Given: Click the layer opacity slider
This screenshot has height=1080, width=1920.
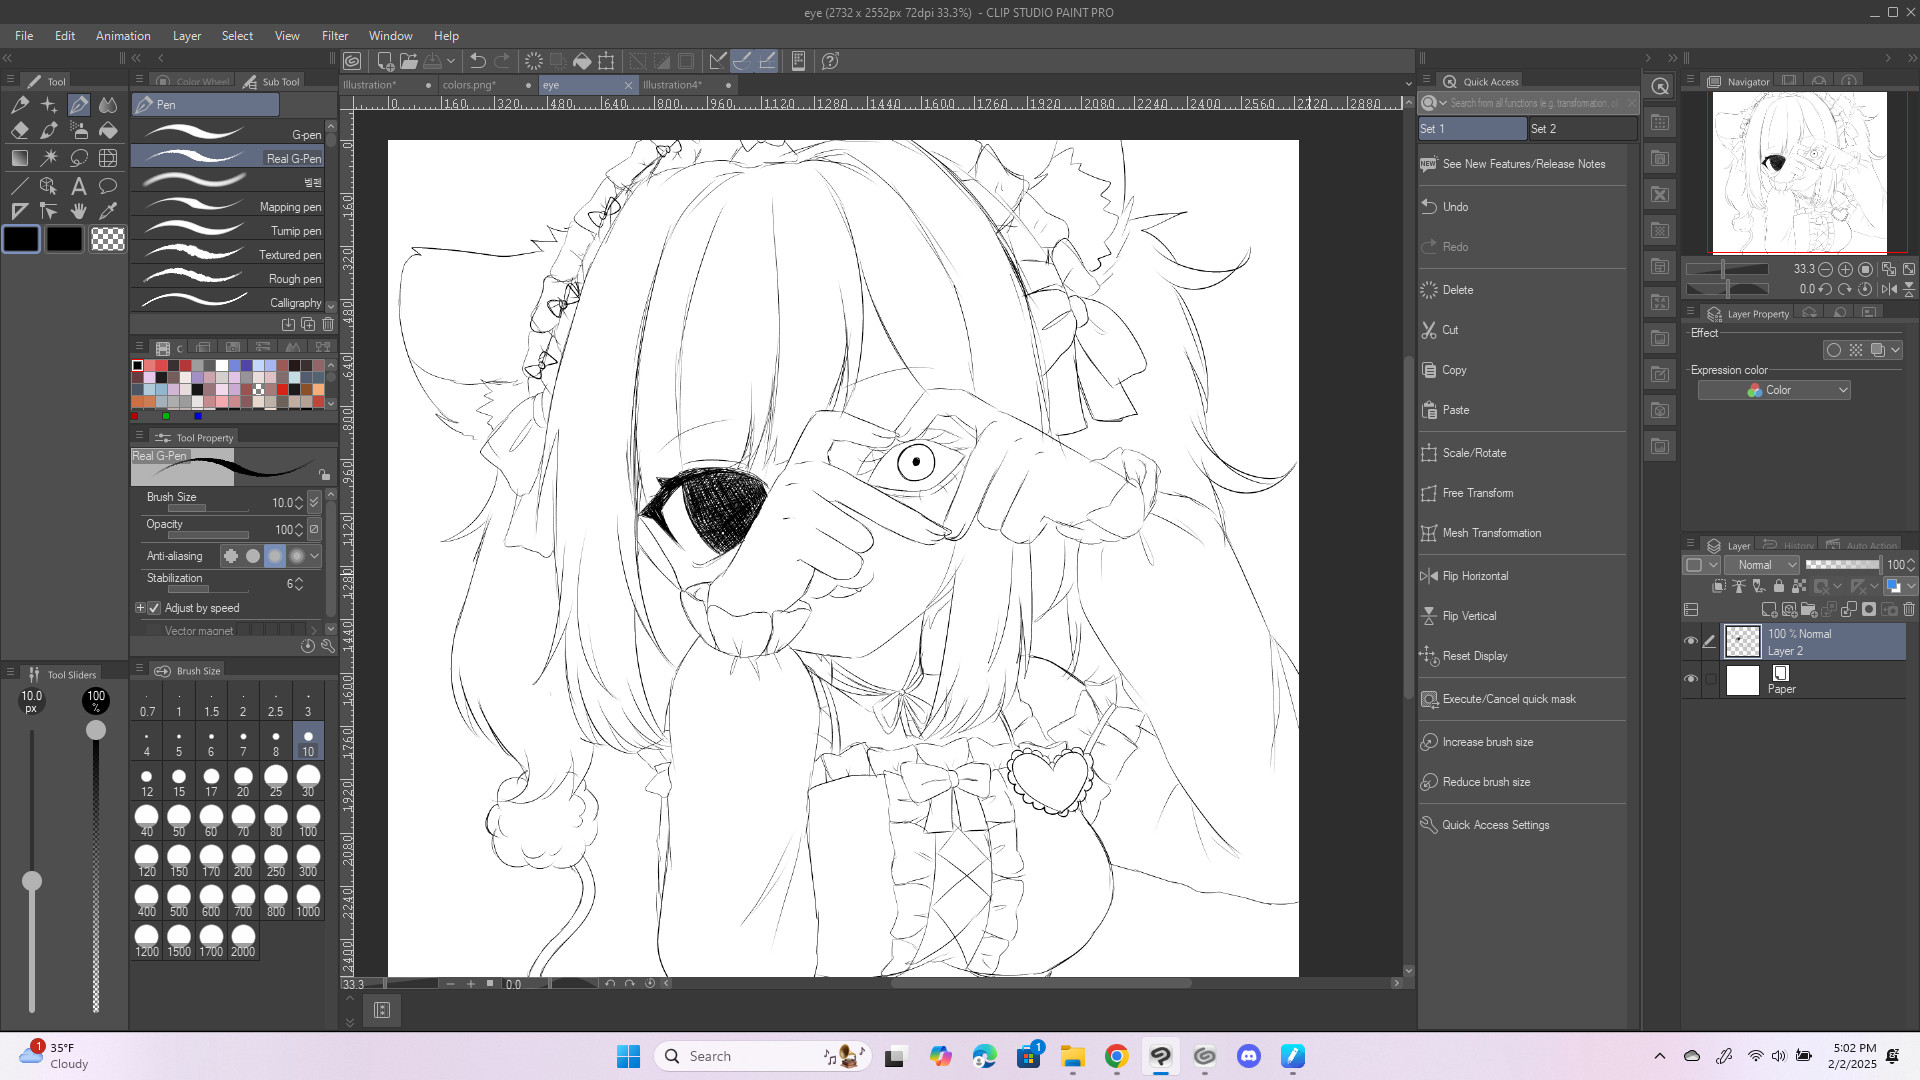Looking at the screenshot, I should click(x=1842, y=565).
